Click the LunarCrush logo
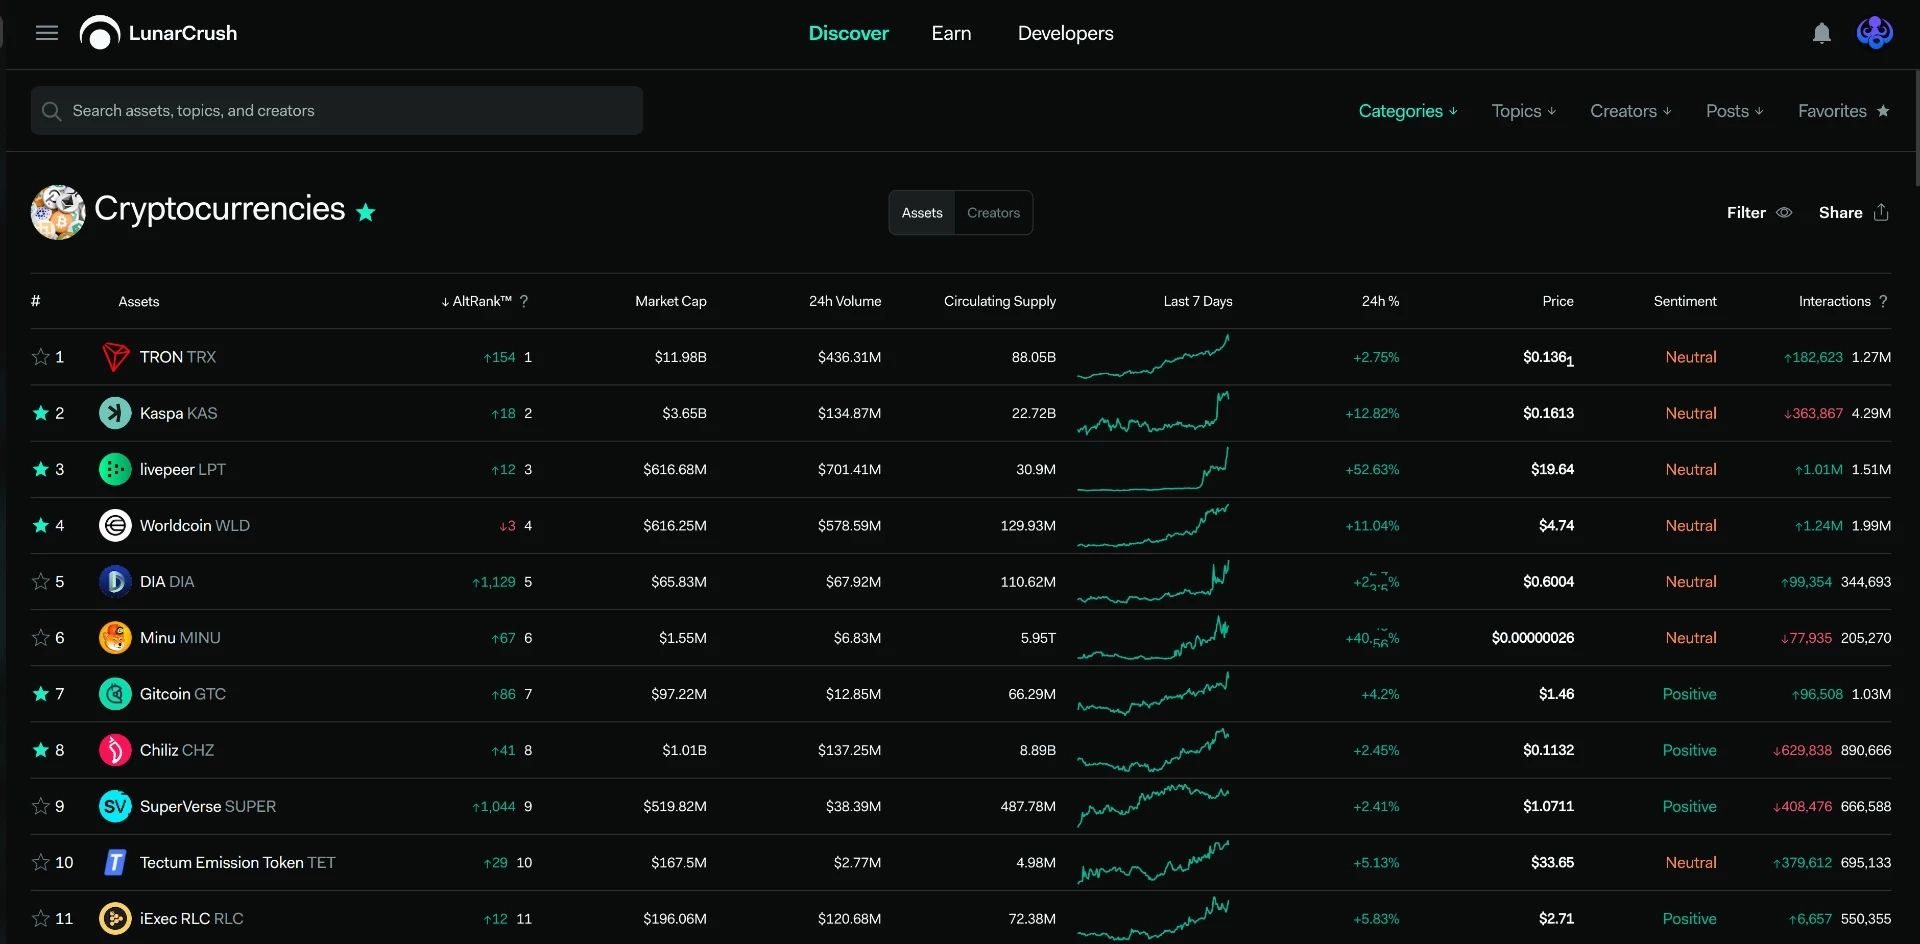This screenshot has width=1920, height=944. click(158, 33)
